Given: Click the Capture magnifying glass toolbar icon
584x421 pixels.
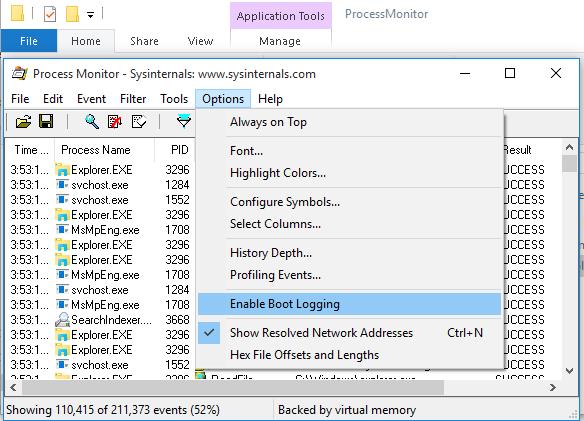Looking at the screenshot, I should pyautogui.click(x=92, y=121).
